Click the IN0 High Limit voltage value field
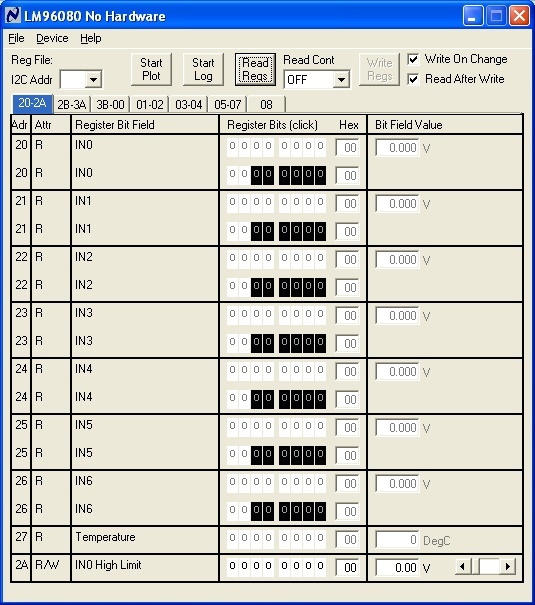 click(x=397, y=568)
